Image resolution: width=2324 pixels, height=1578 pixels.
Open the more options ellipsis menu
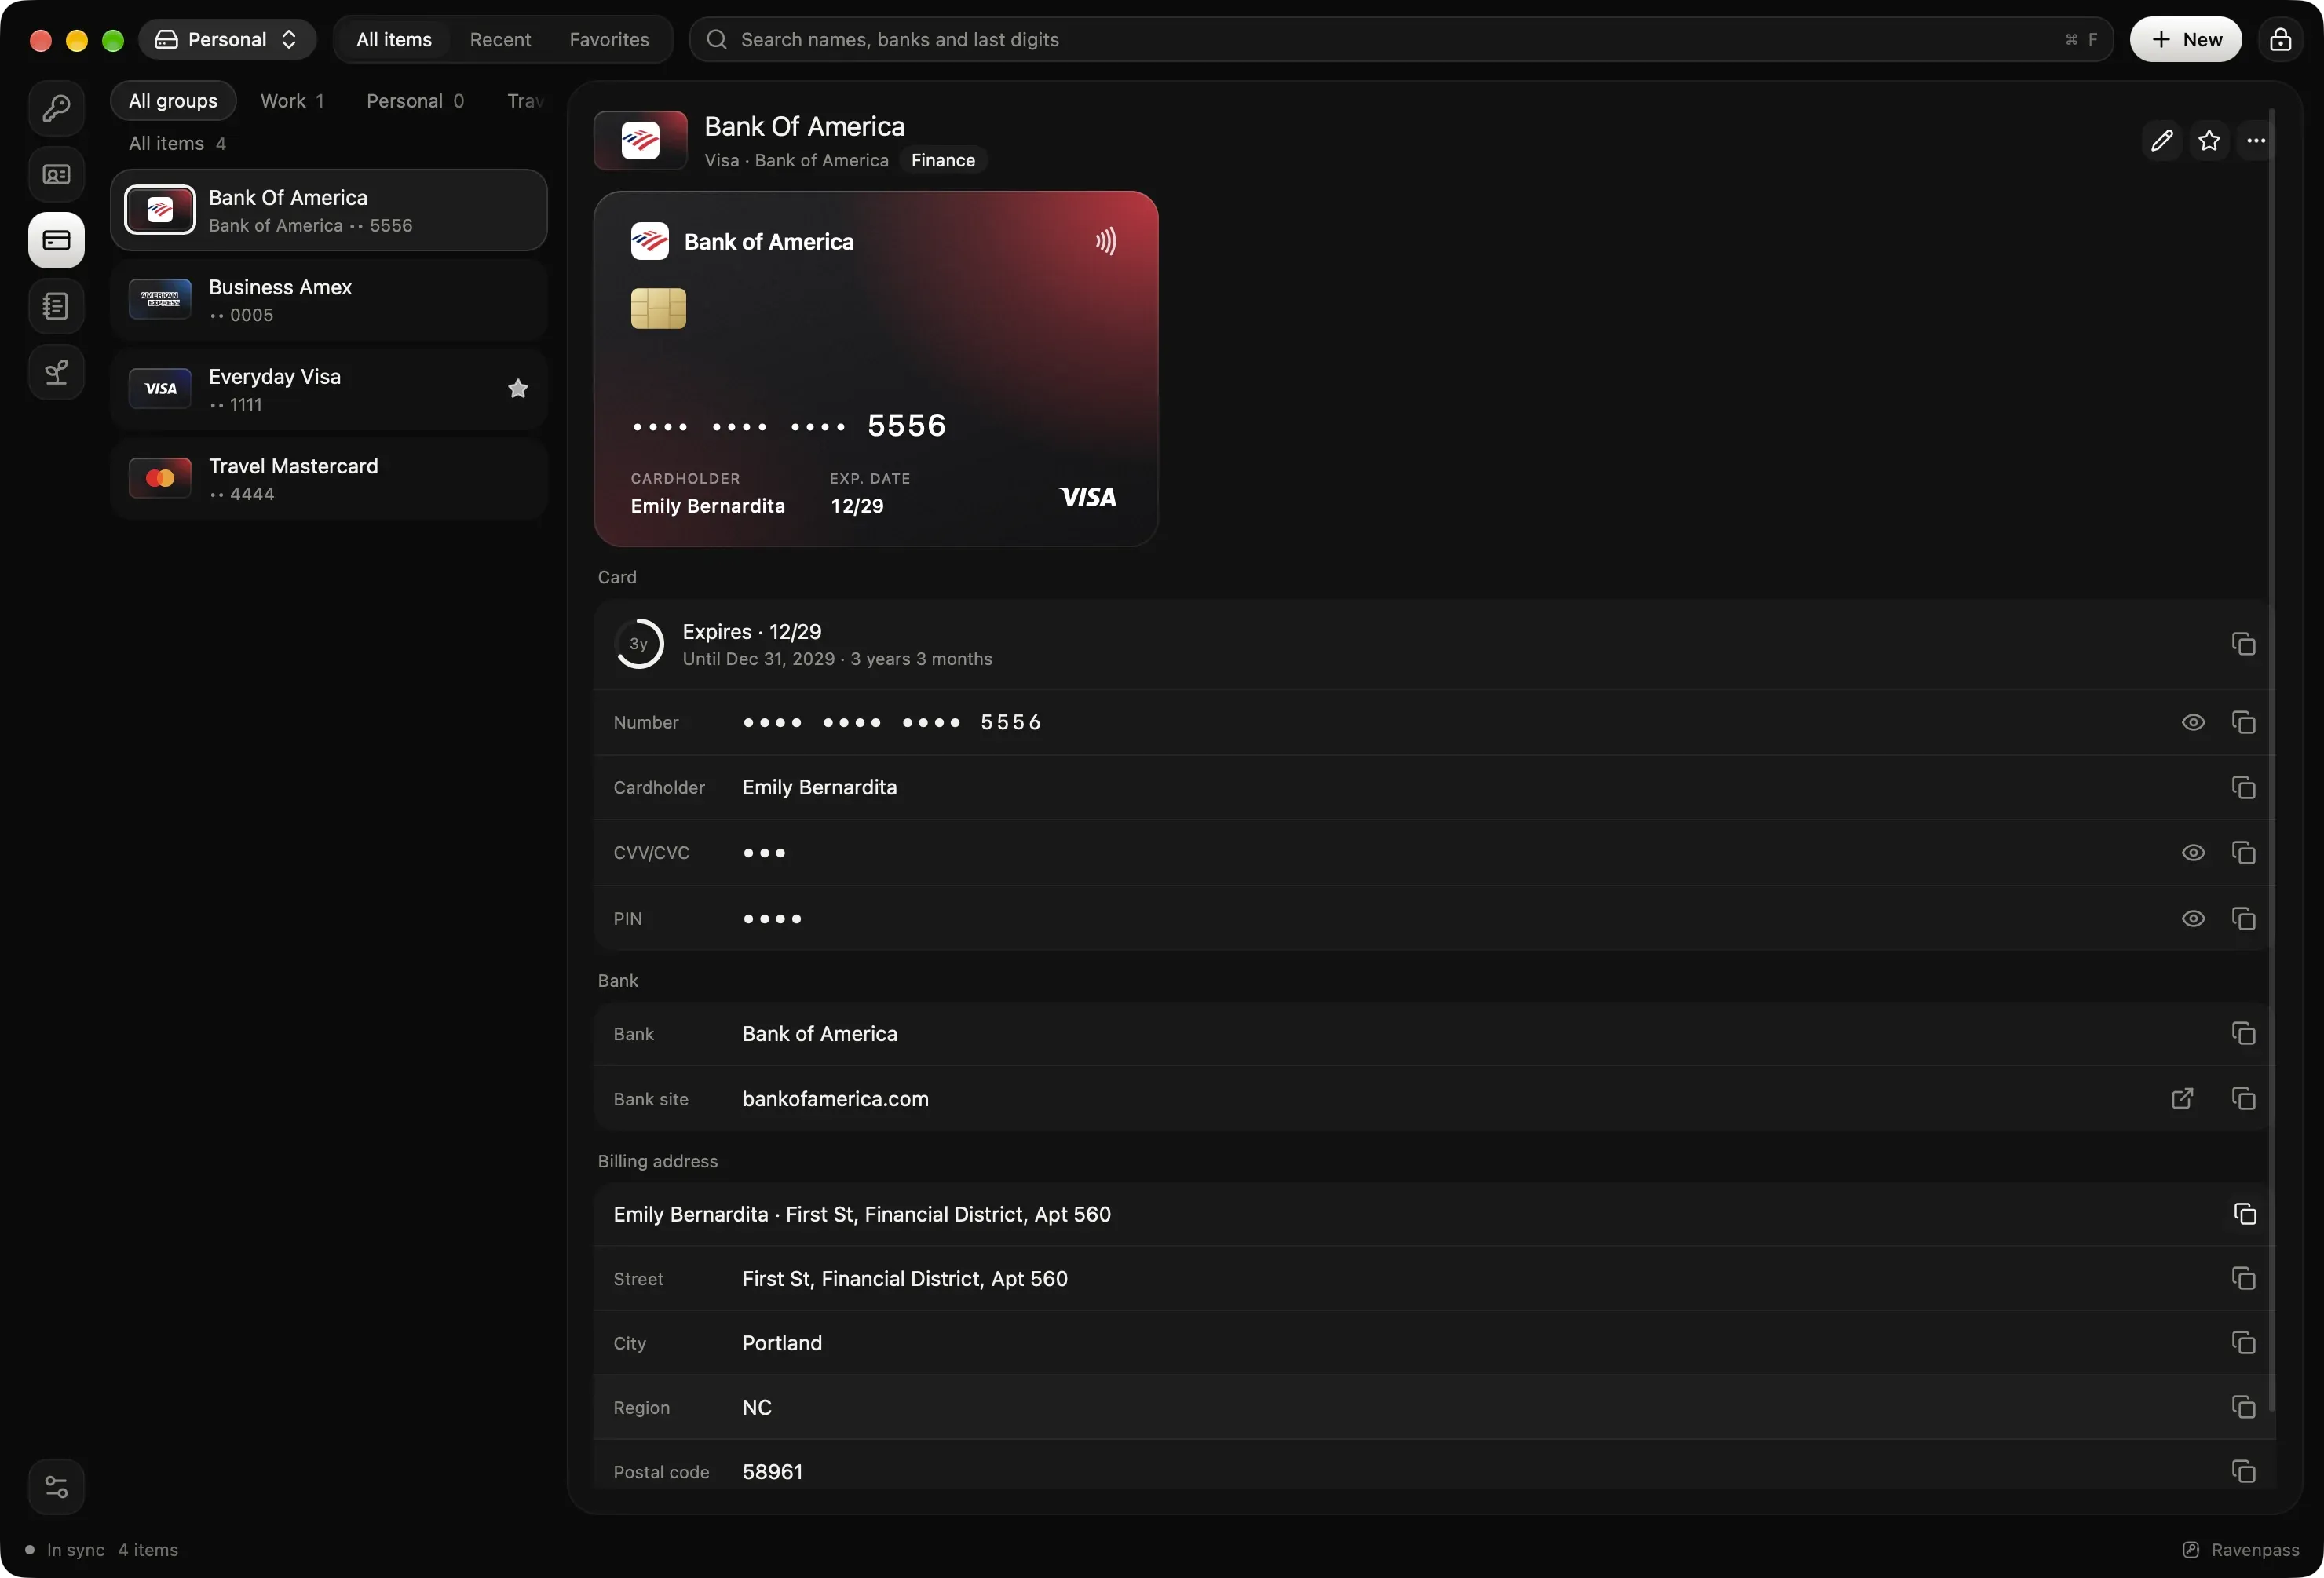tap(2256, 141)
